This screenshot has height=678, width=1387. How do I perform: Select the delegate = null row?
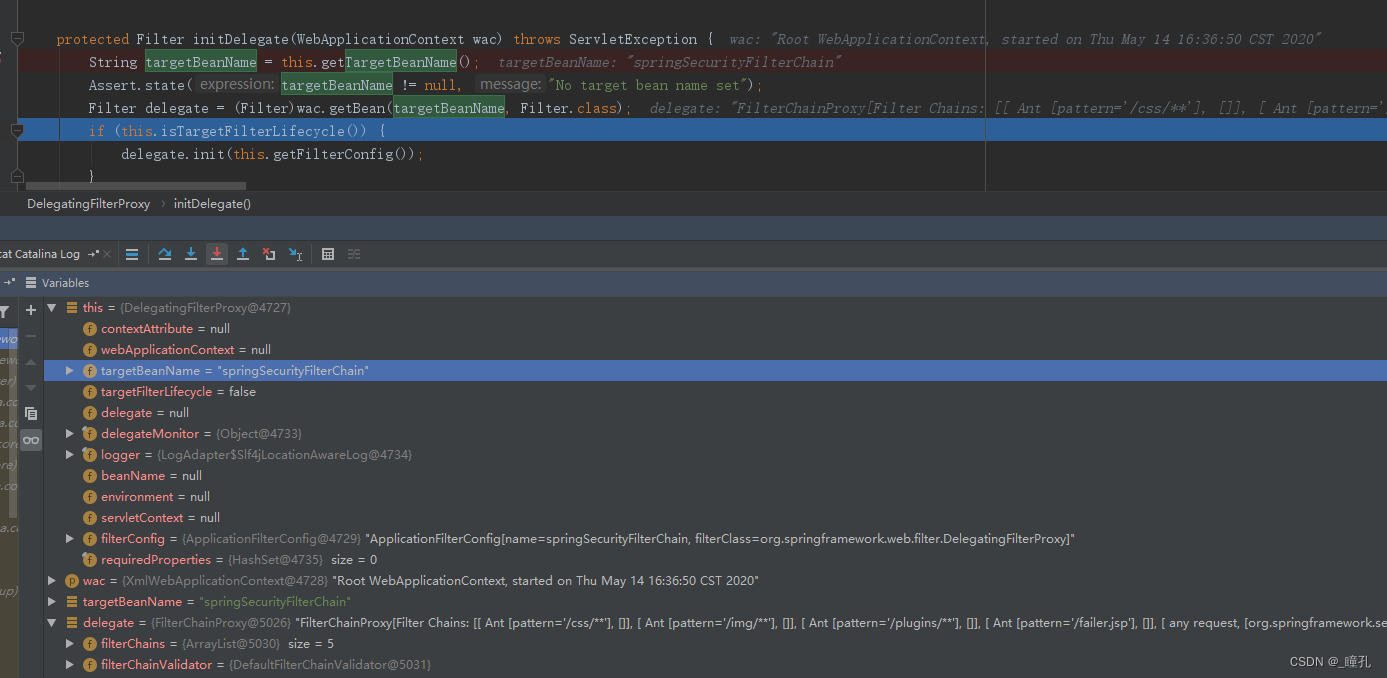715,413
